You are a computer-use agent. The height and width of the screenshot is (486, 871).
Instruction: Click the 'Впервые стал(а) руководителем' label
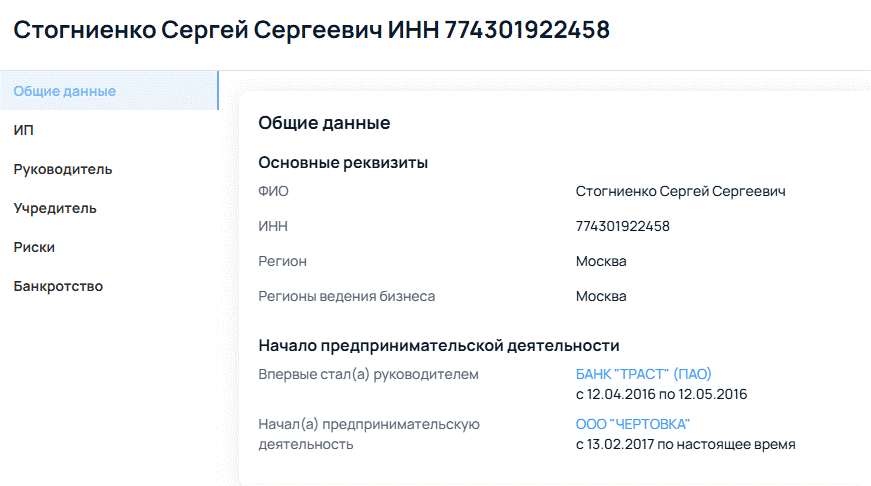(x=368, y=374)
